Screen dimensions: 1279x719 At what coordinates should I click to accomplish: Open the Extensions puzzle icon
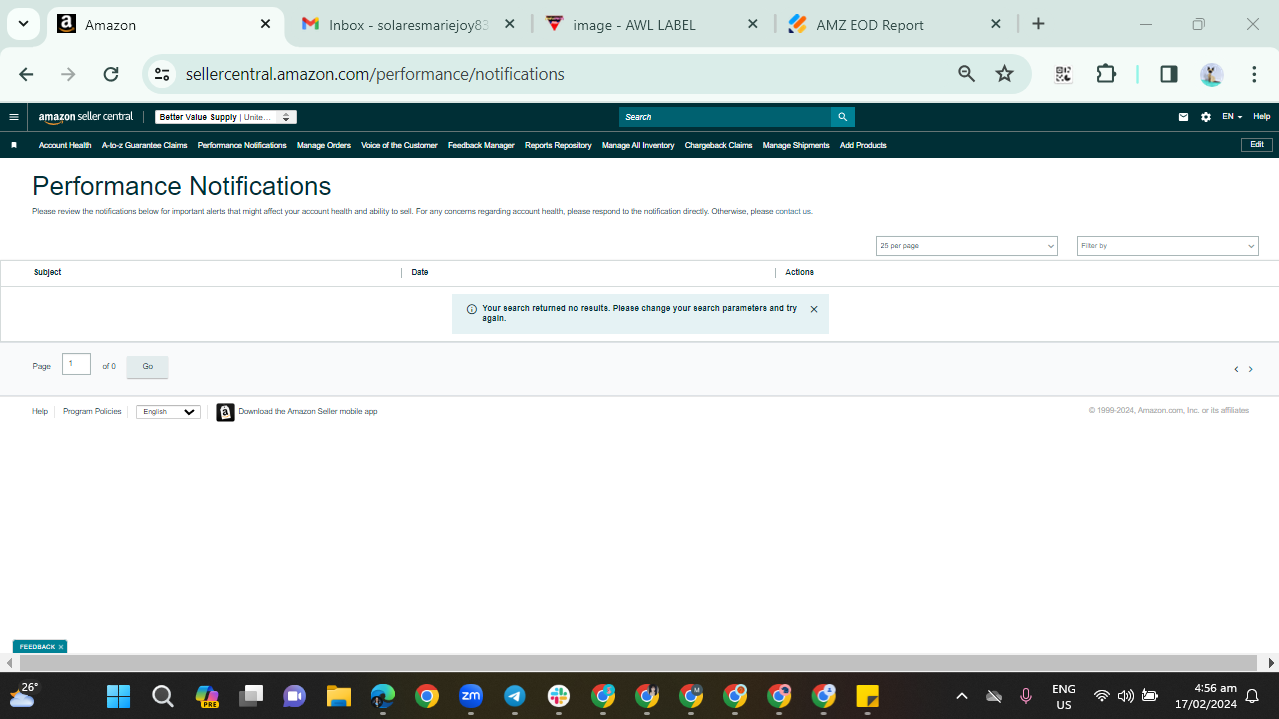click(x=1106, y=74)
